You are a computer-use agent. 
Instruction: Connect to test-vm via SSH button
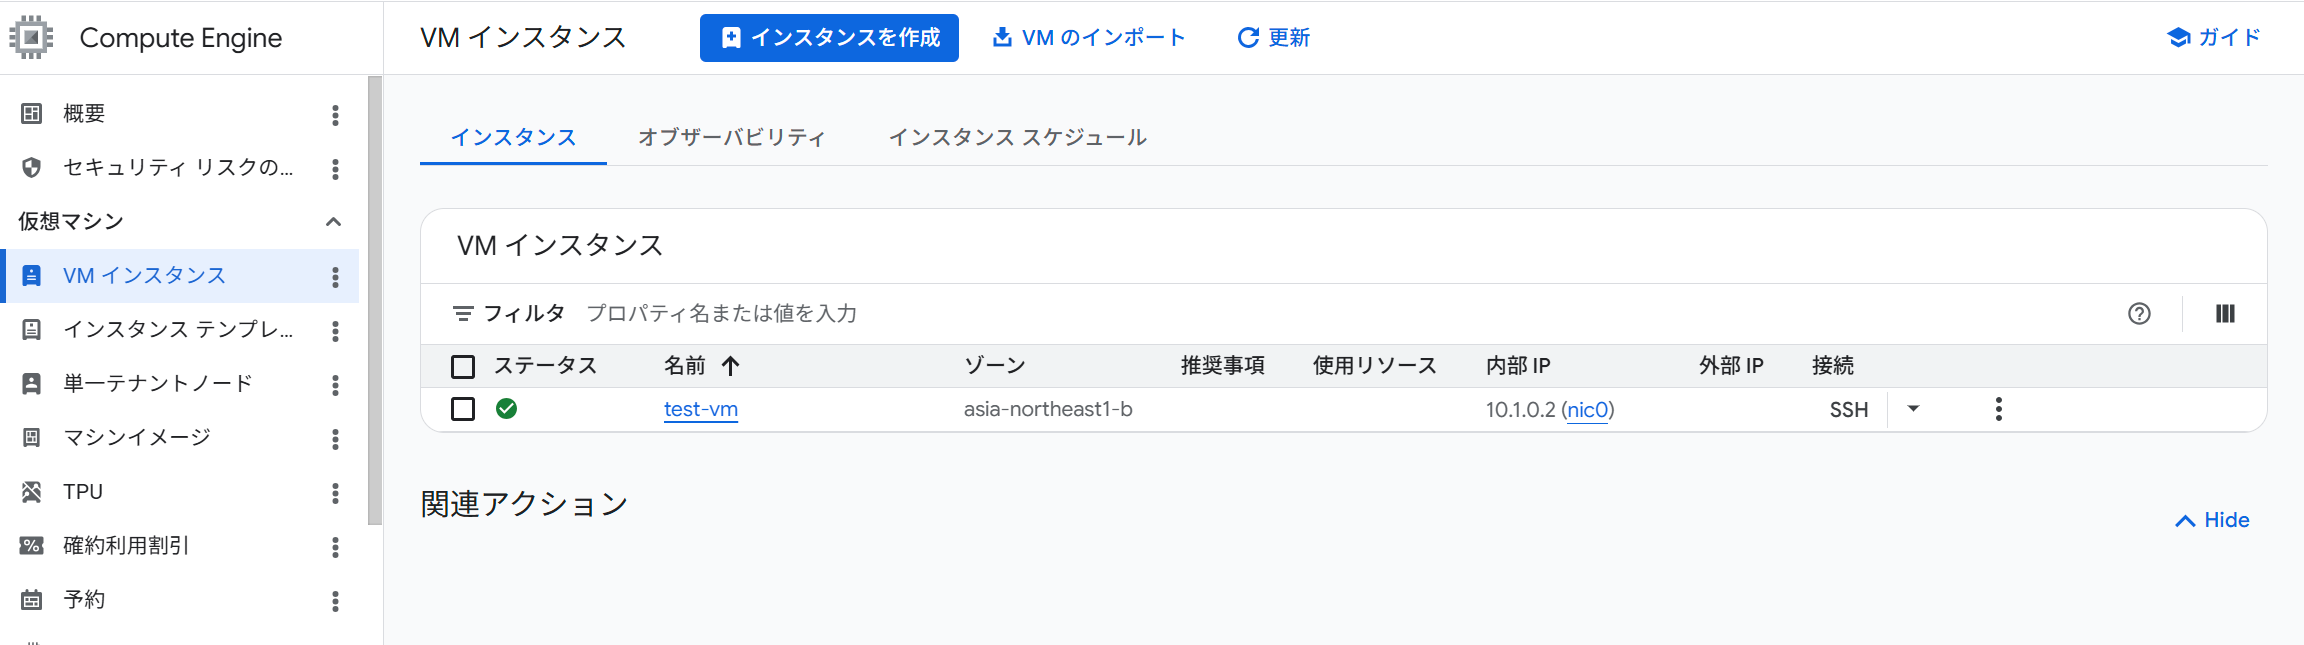pyautogui.click(x=1849, y=410)
